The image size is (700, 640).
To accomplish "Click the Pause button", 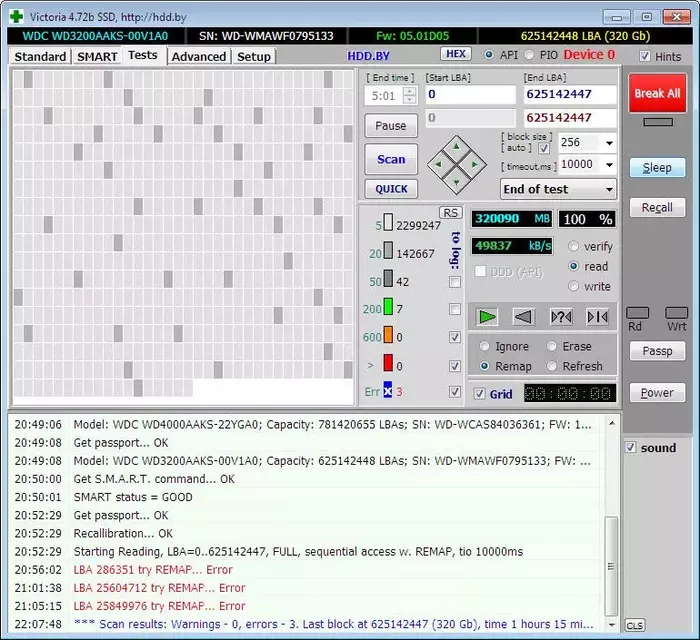I will (391, 126).
